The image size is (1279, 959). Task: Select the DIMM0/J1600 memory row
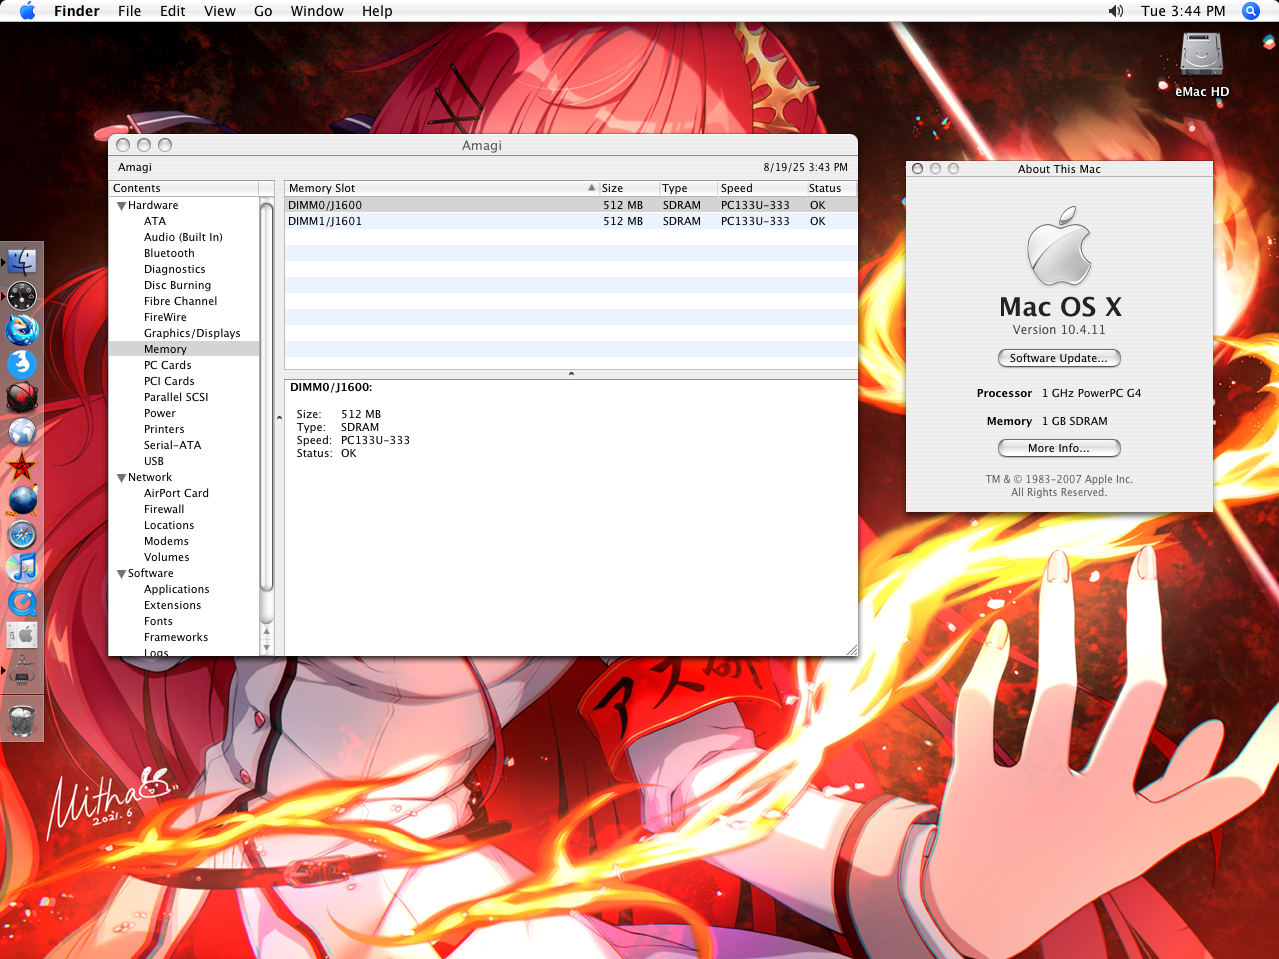[571, 205]
